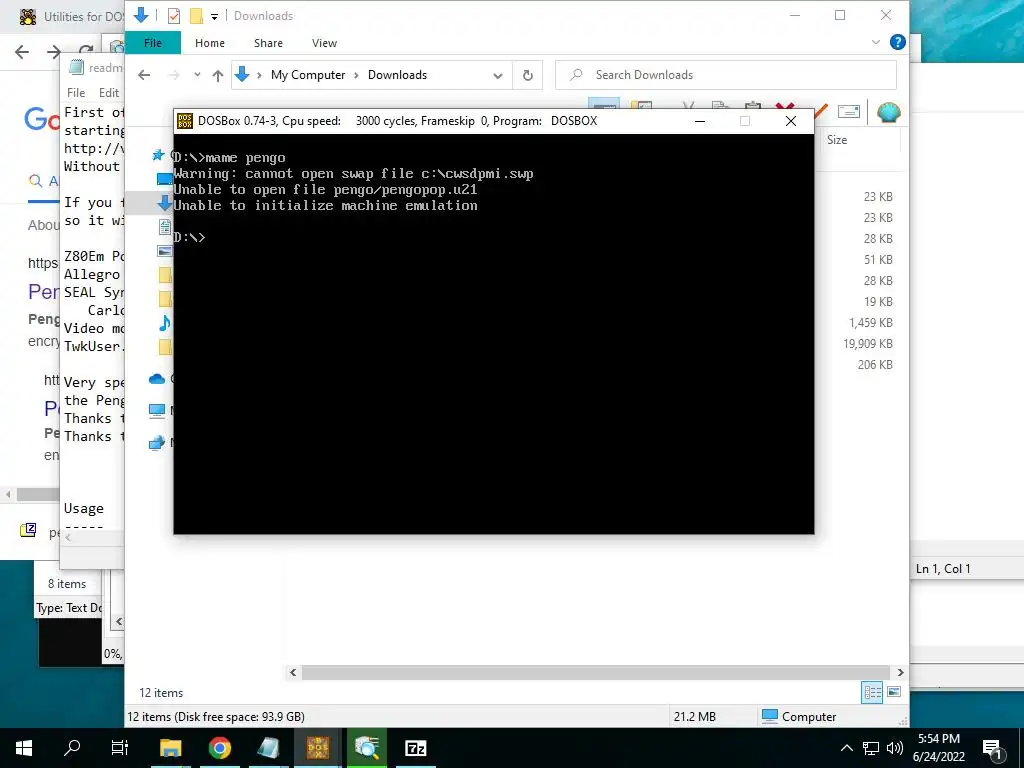
Task: Open the Windows Start menu
Action: pyautogui.click(x=24, y=748)
